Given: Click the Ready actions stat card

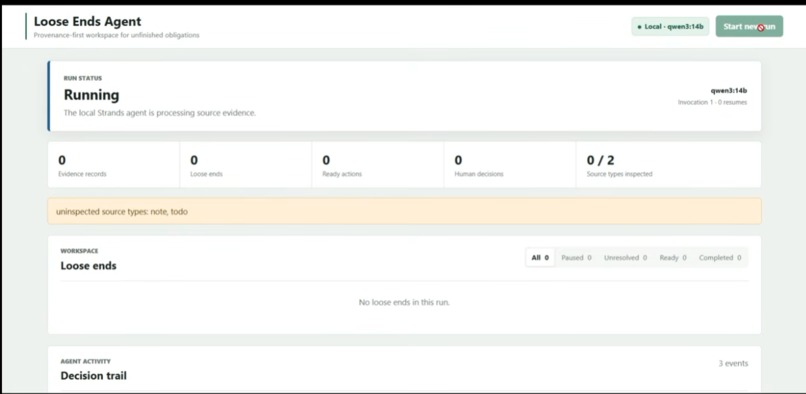Looking at the screenshot, I should click(378, 165).
